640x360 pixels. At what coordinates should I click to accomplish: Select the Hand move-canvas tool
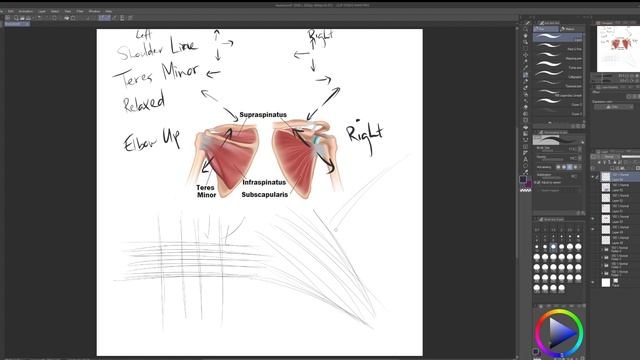point(526,36)
